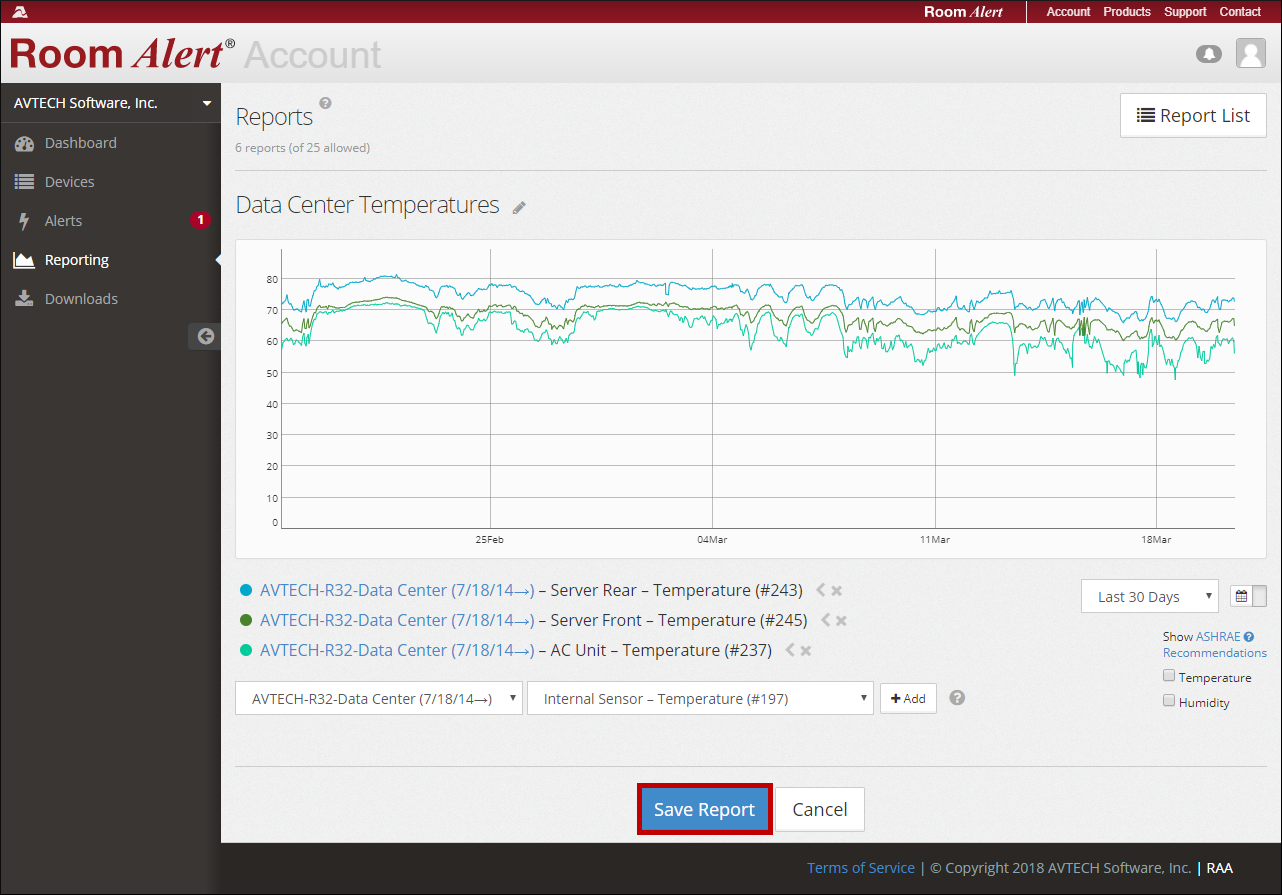Click the pencil icon to rename report

point(519,208)
